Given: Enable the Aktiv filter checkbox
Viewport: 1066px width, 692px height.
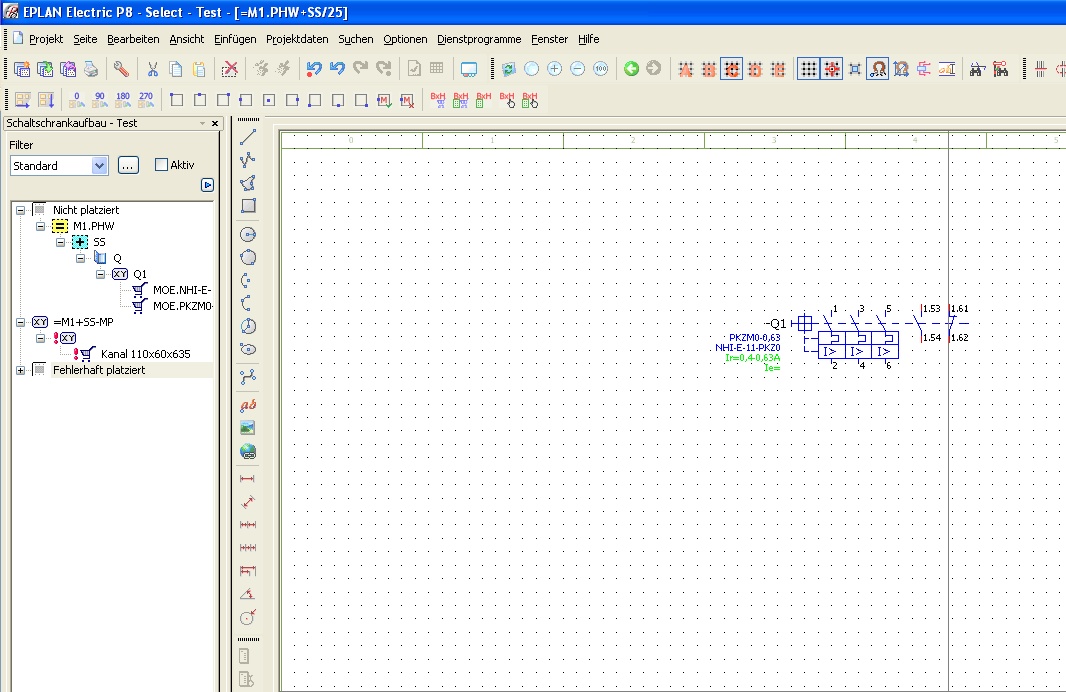Looking at the screenshot, I should tap(161, 165).
